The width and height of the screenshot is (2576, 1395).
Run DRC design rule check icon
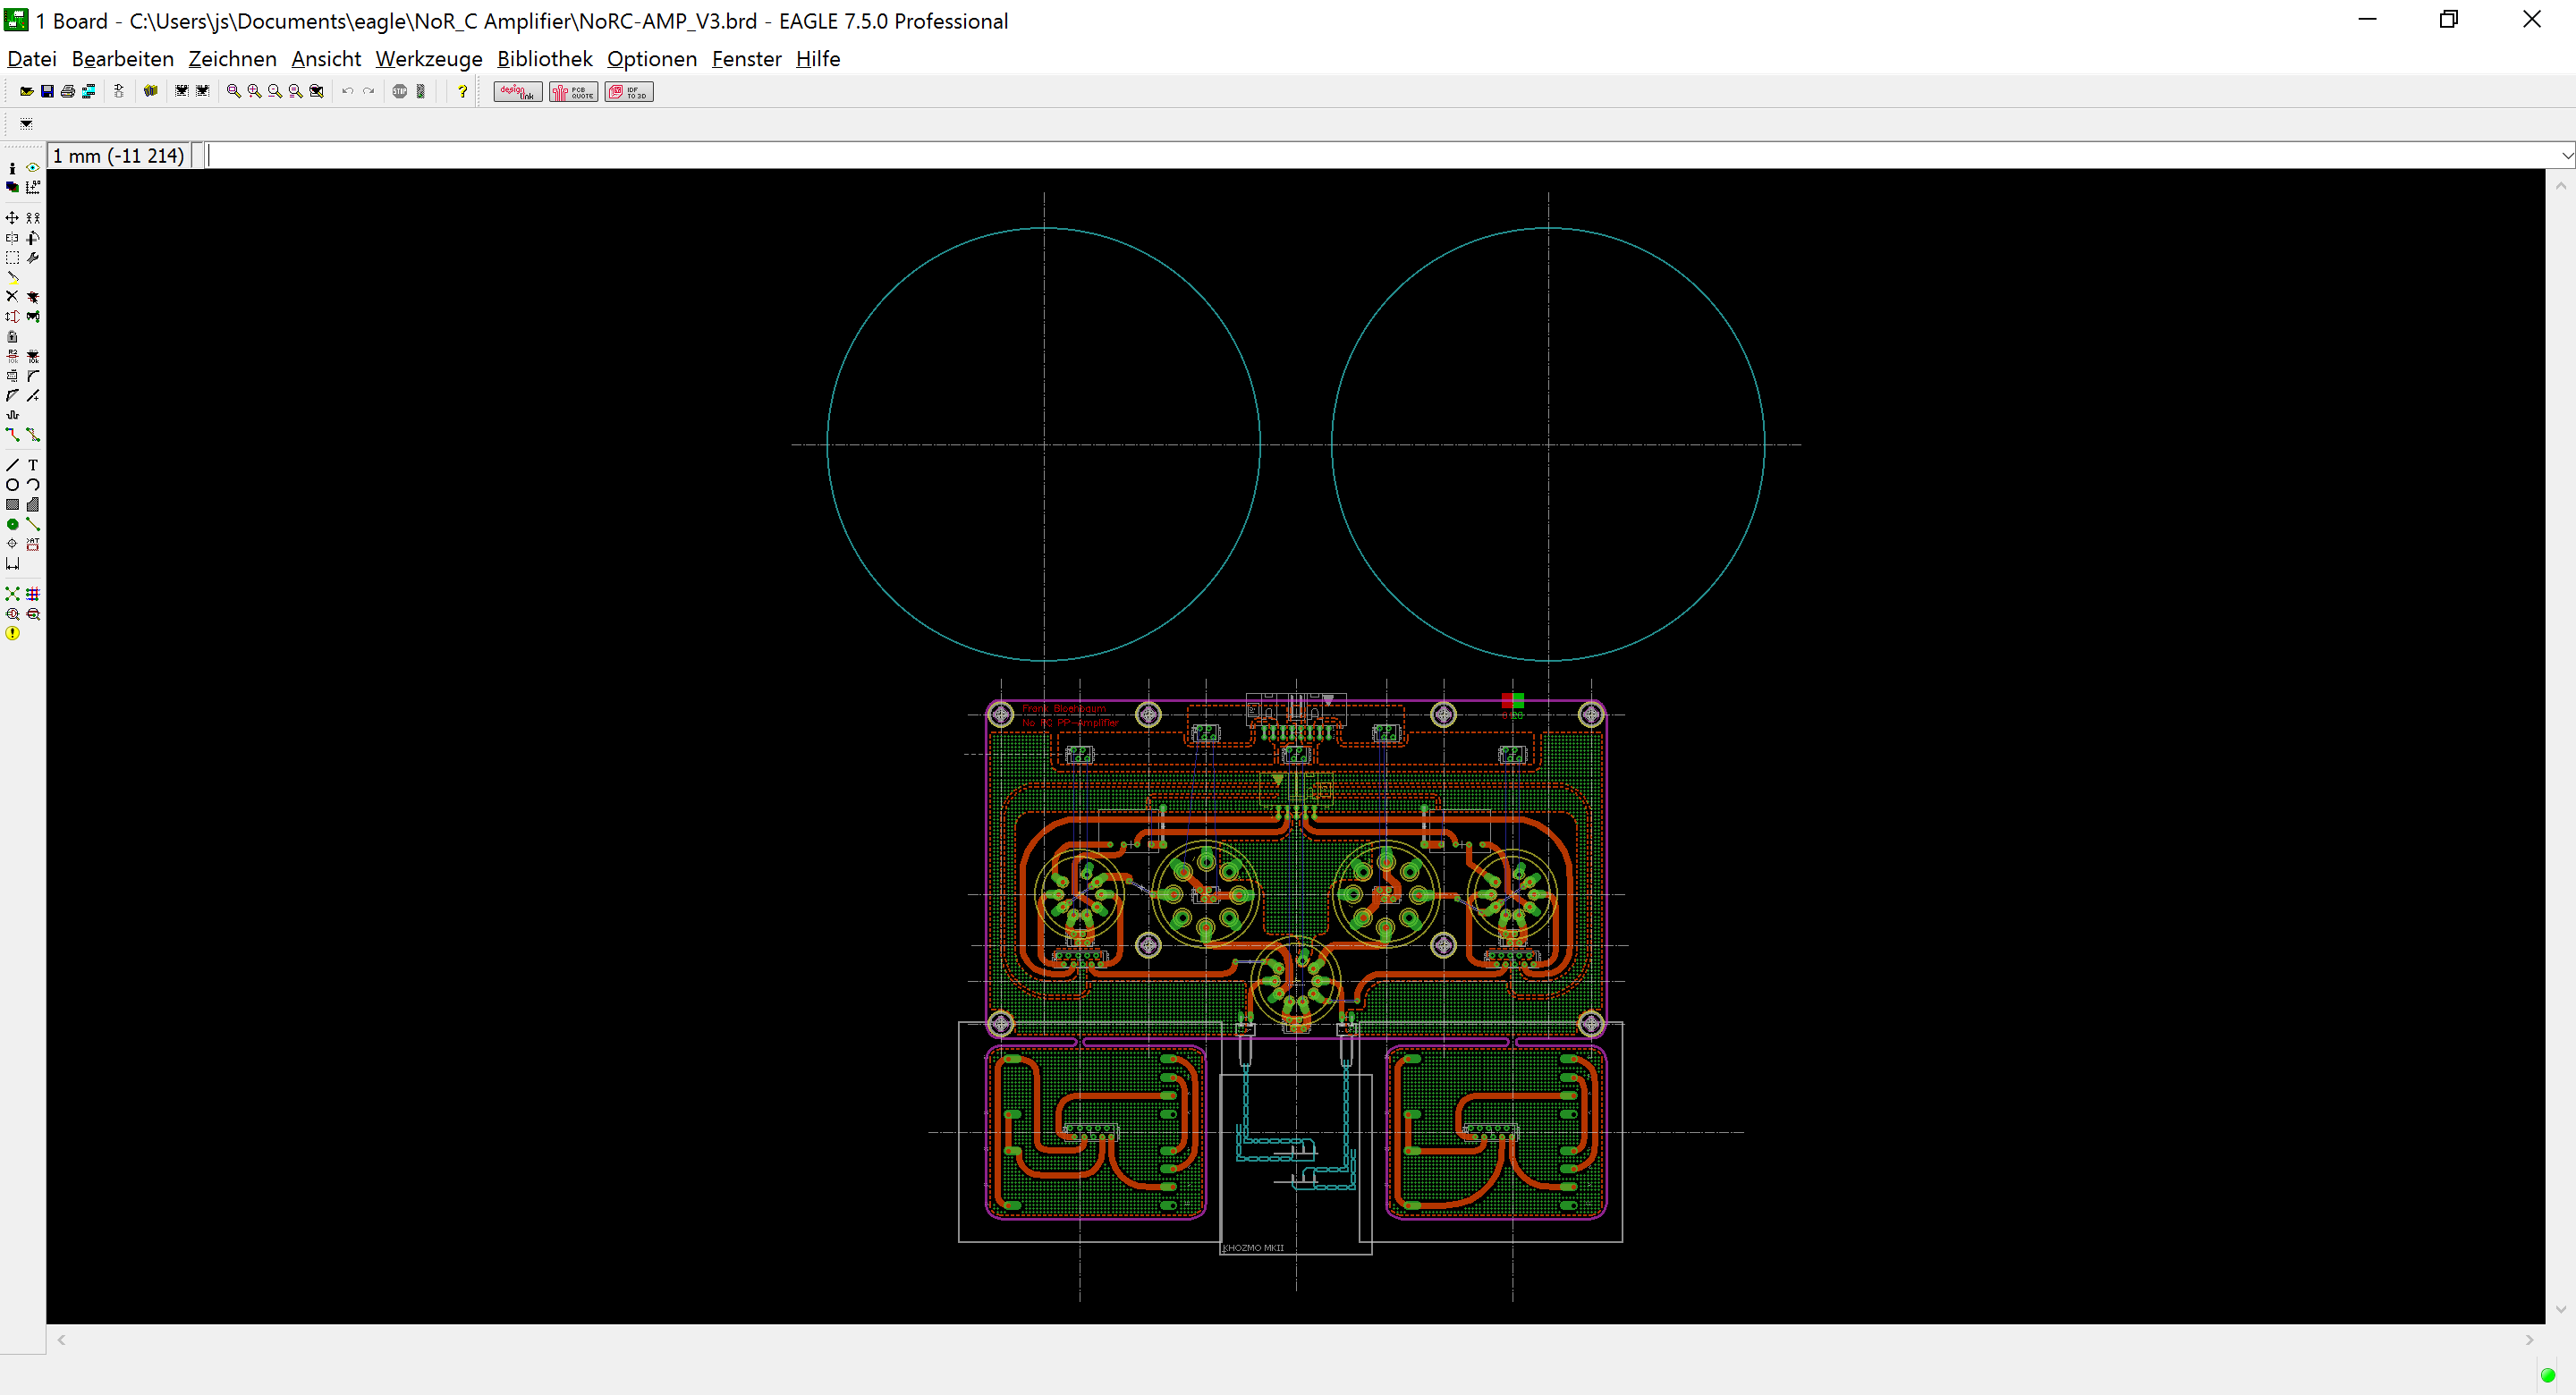click(x=33, y=614)
